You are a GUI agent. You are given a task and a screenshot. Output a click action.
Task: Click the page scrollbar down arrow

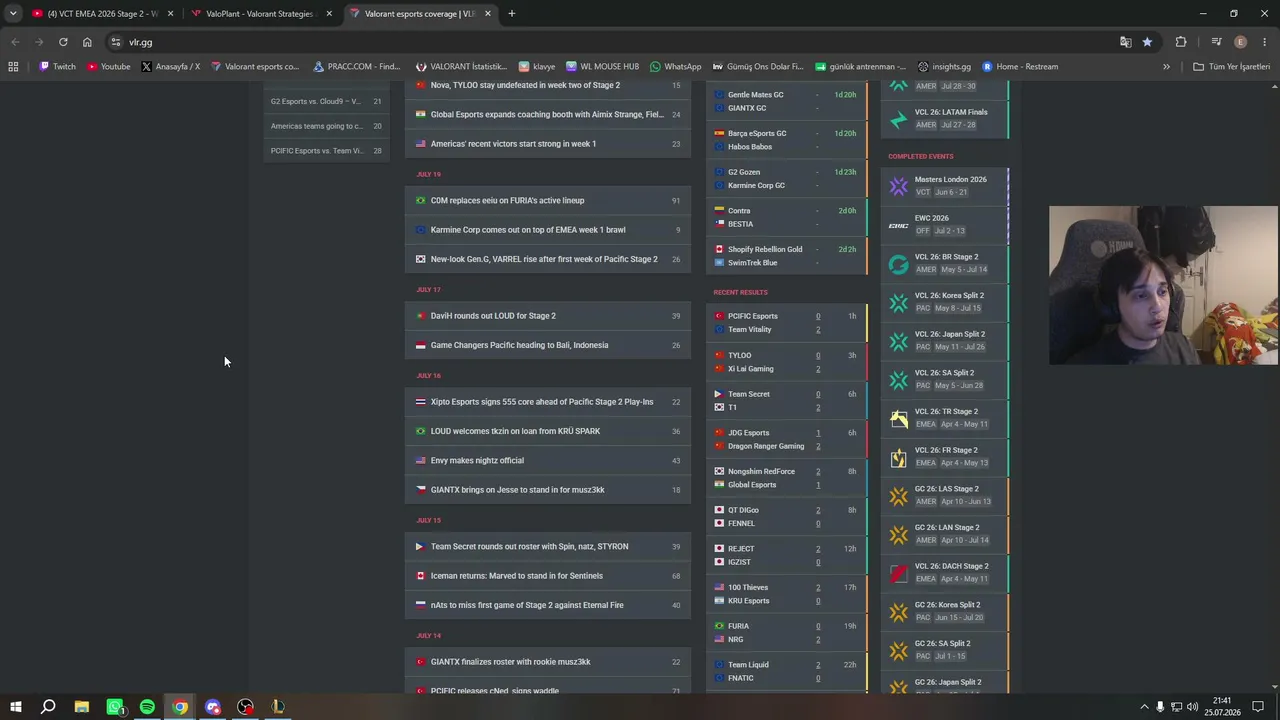(1274, 687)
